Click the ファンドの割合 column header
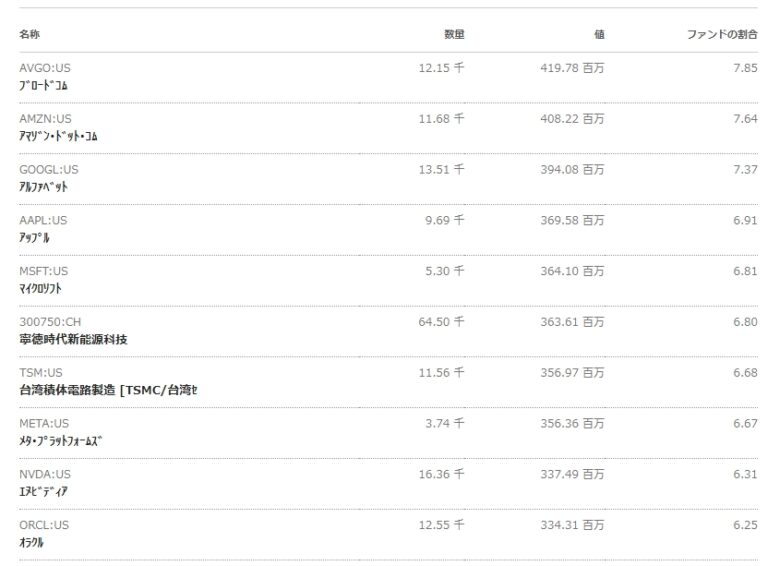 [x=722, y=35]
